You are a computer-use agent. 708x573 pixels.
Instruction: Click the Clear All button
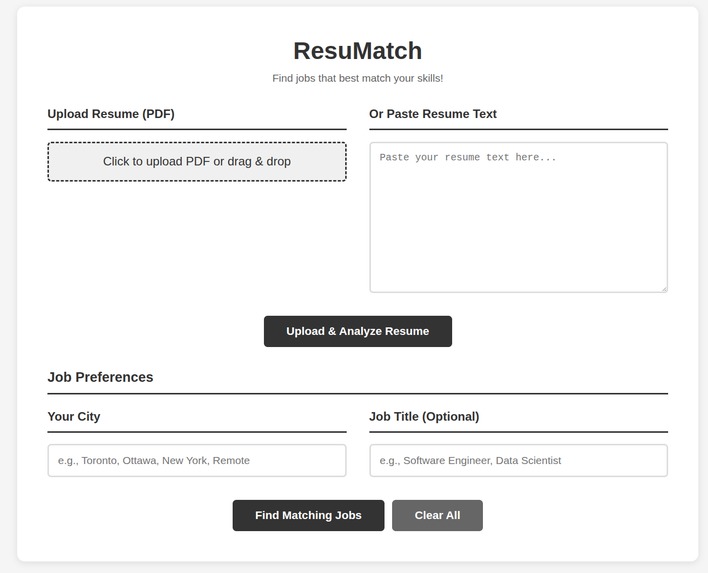click(437, 515)
